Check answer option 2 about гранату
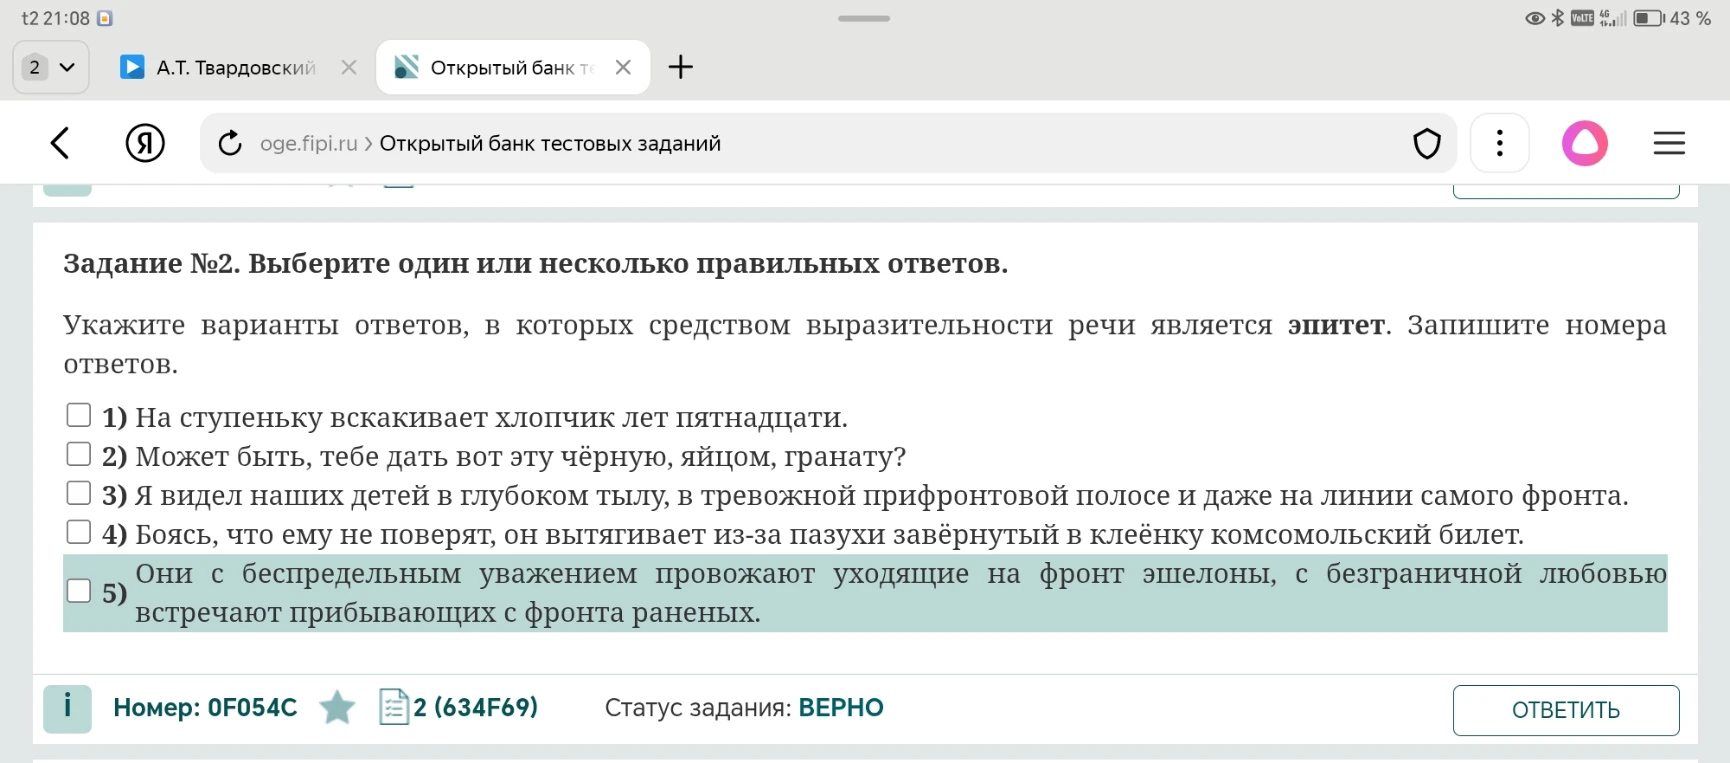The image size is (1730, 763). [79, 454]
